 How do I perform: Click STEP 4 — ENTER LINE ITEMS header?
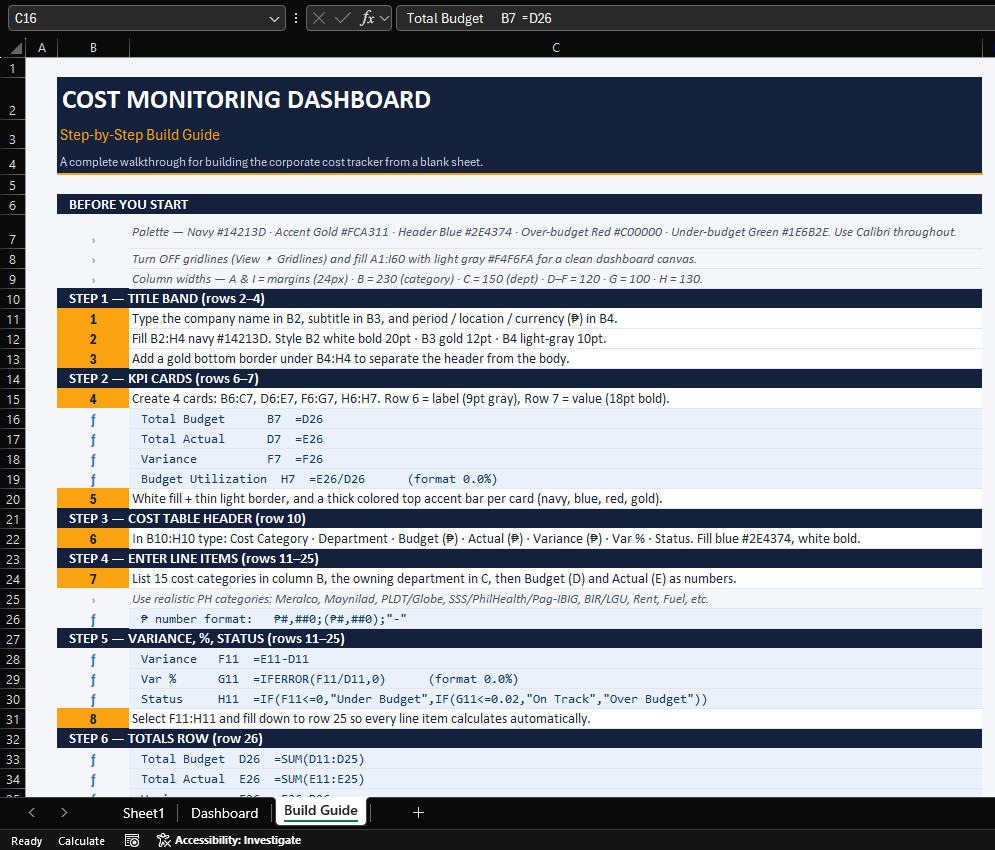(x=519, y=559)
